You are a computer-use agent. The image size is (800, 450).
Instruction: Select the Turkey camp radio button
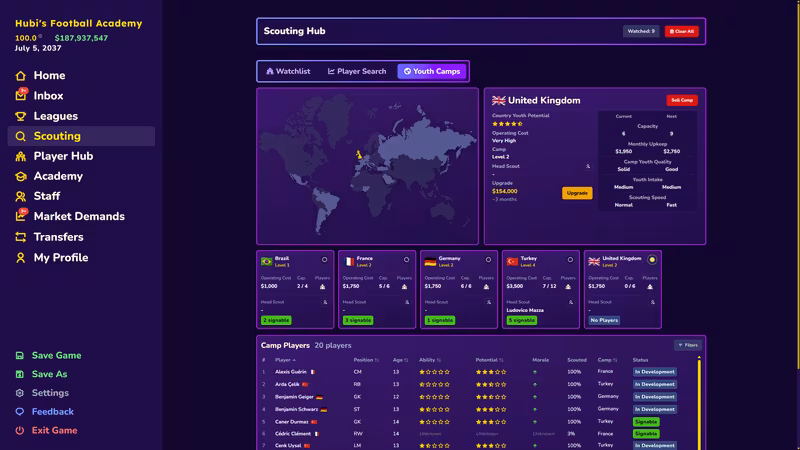point(570,260)
